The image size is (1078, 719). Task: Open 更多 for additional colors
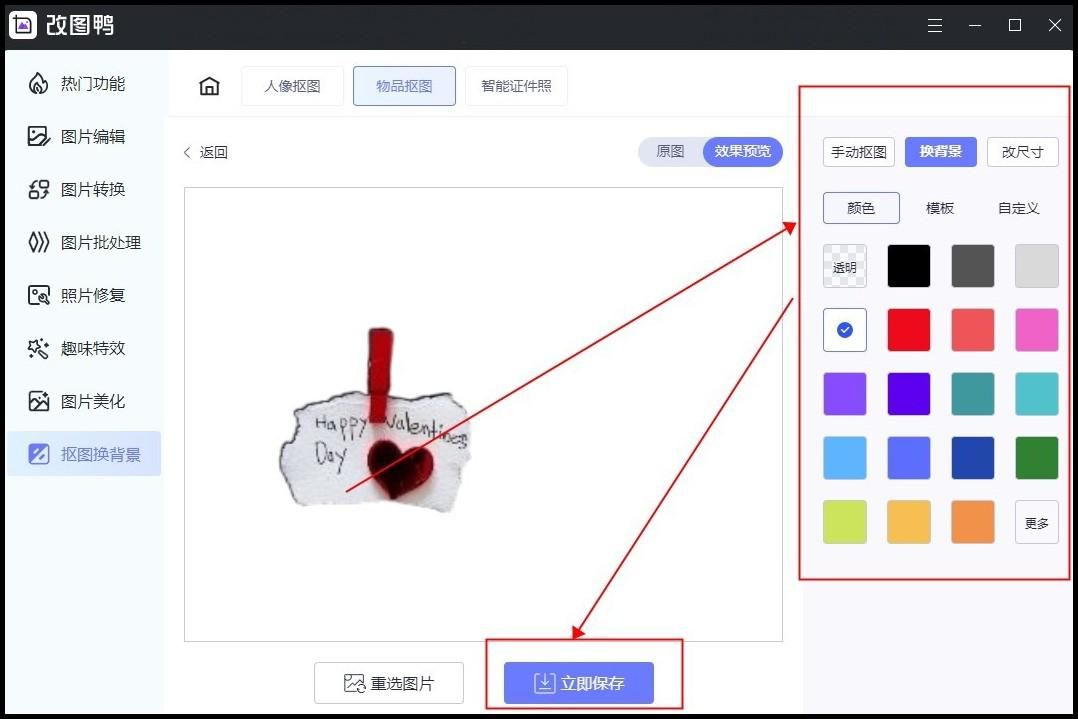coord(1036,521)
